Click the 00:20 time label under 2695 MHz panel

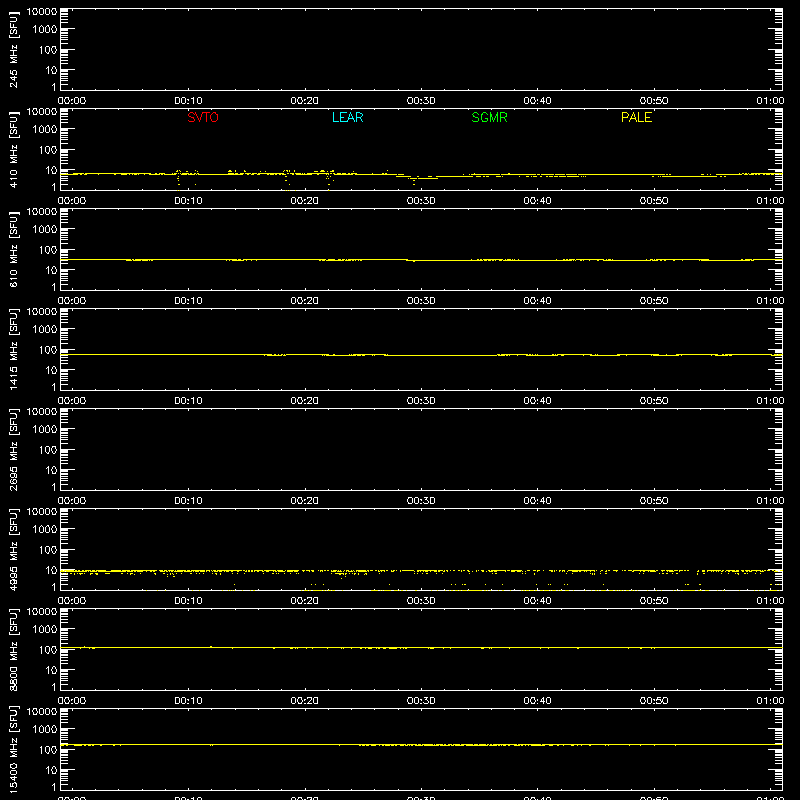point(305,501)
